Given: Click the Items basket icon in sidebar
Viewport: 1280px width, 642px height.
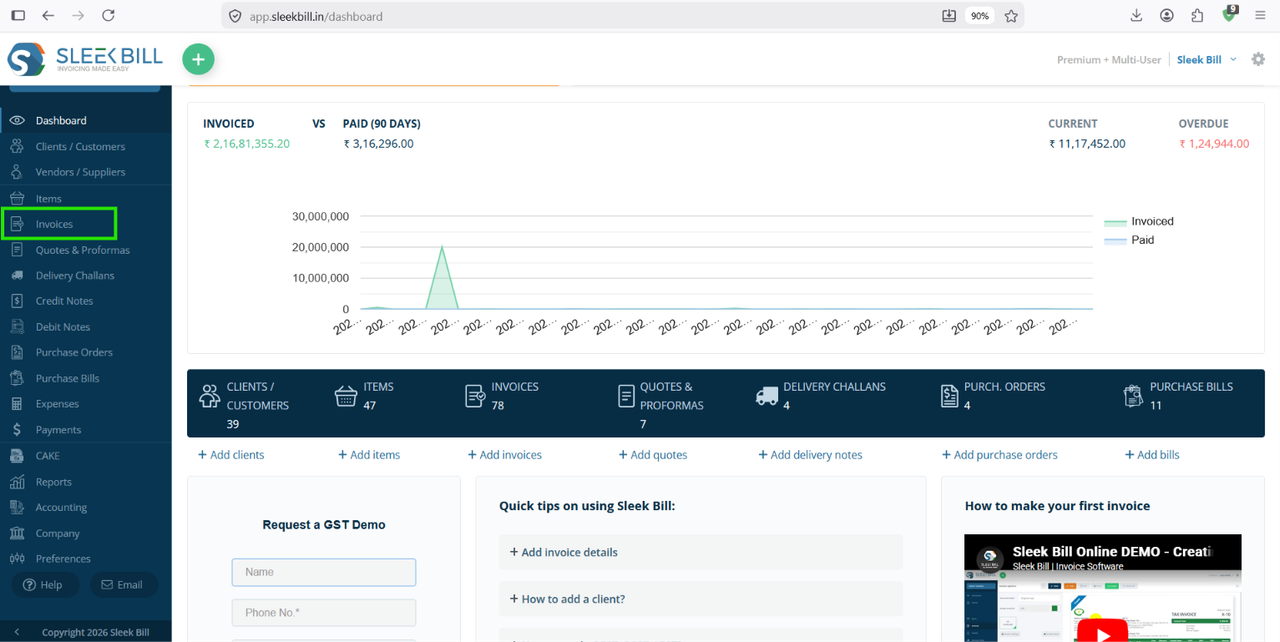Looking at the screenshot, I should click(17, 198).
